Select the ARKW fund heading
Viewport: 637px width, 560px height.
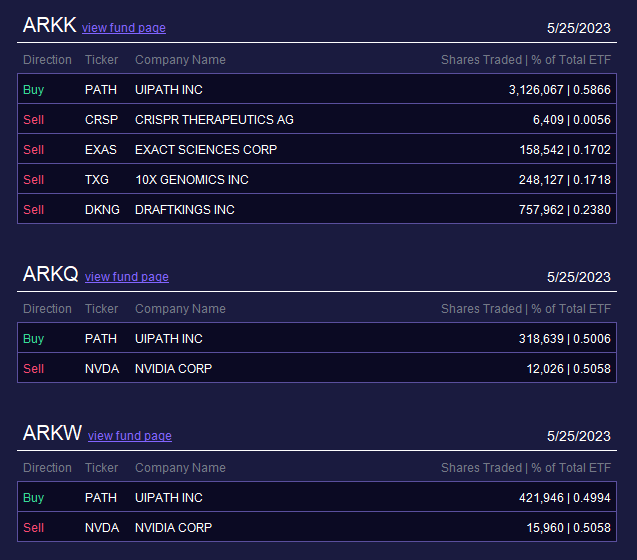coord(52,433)
